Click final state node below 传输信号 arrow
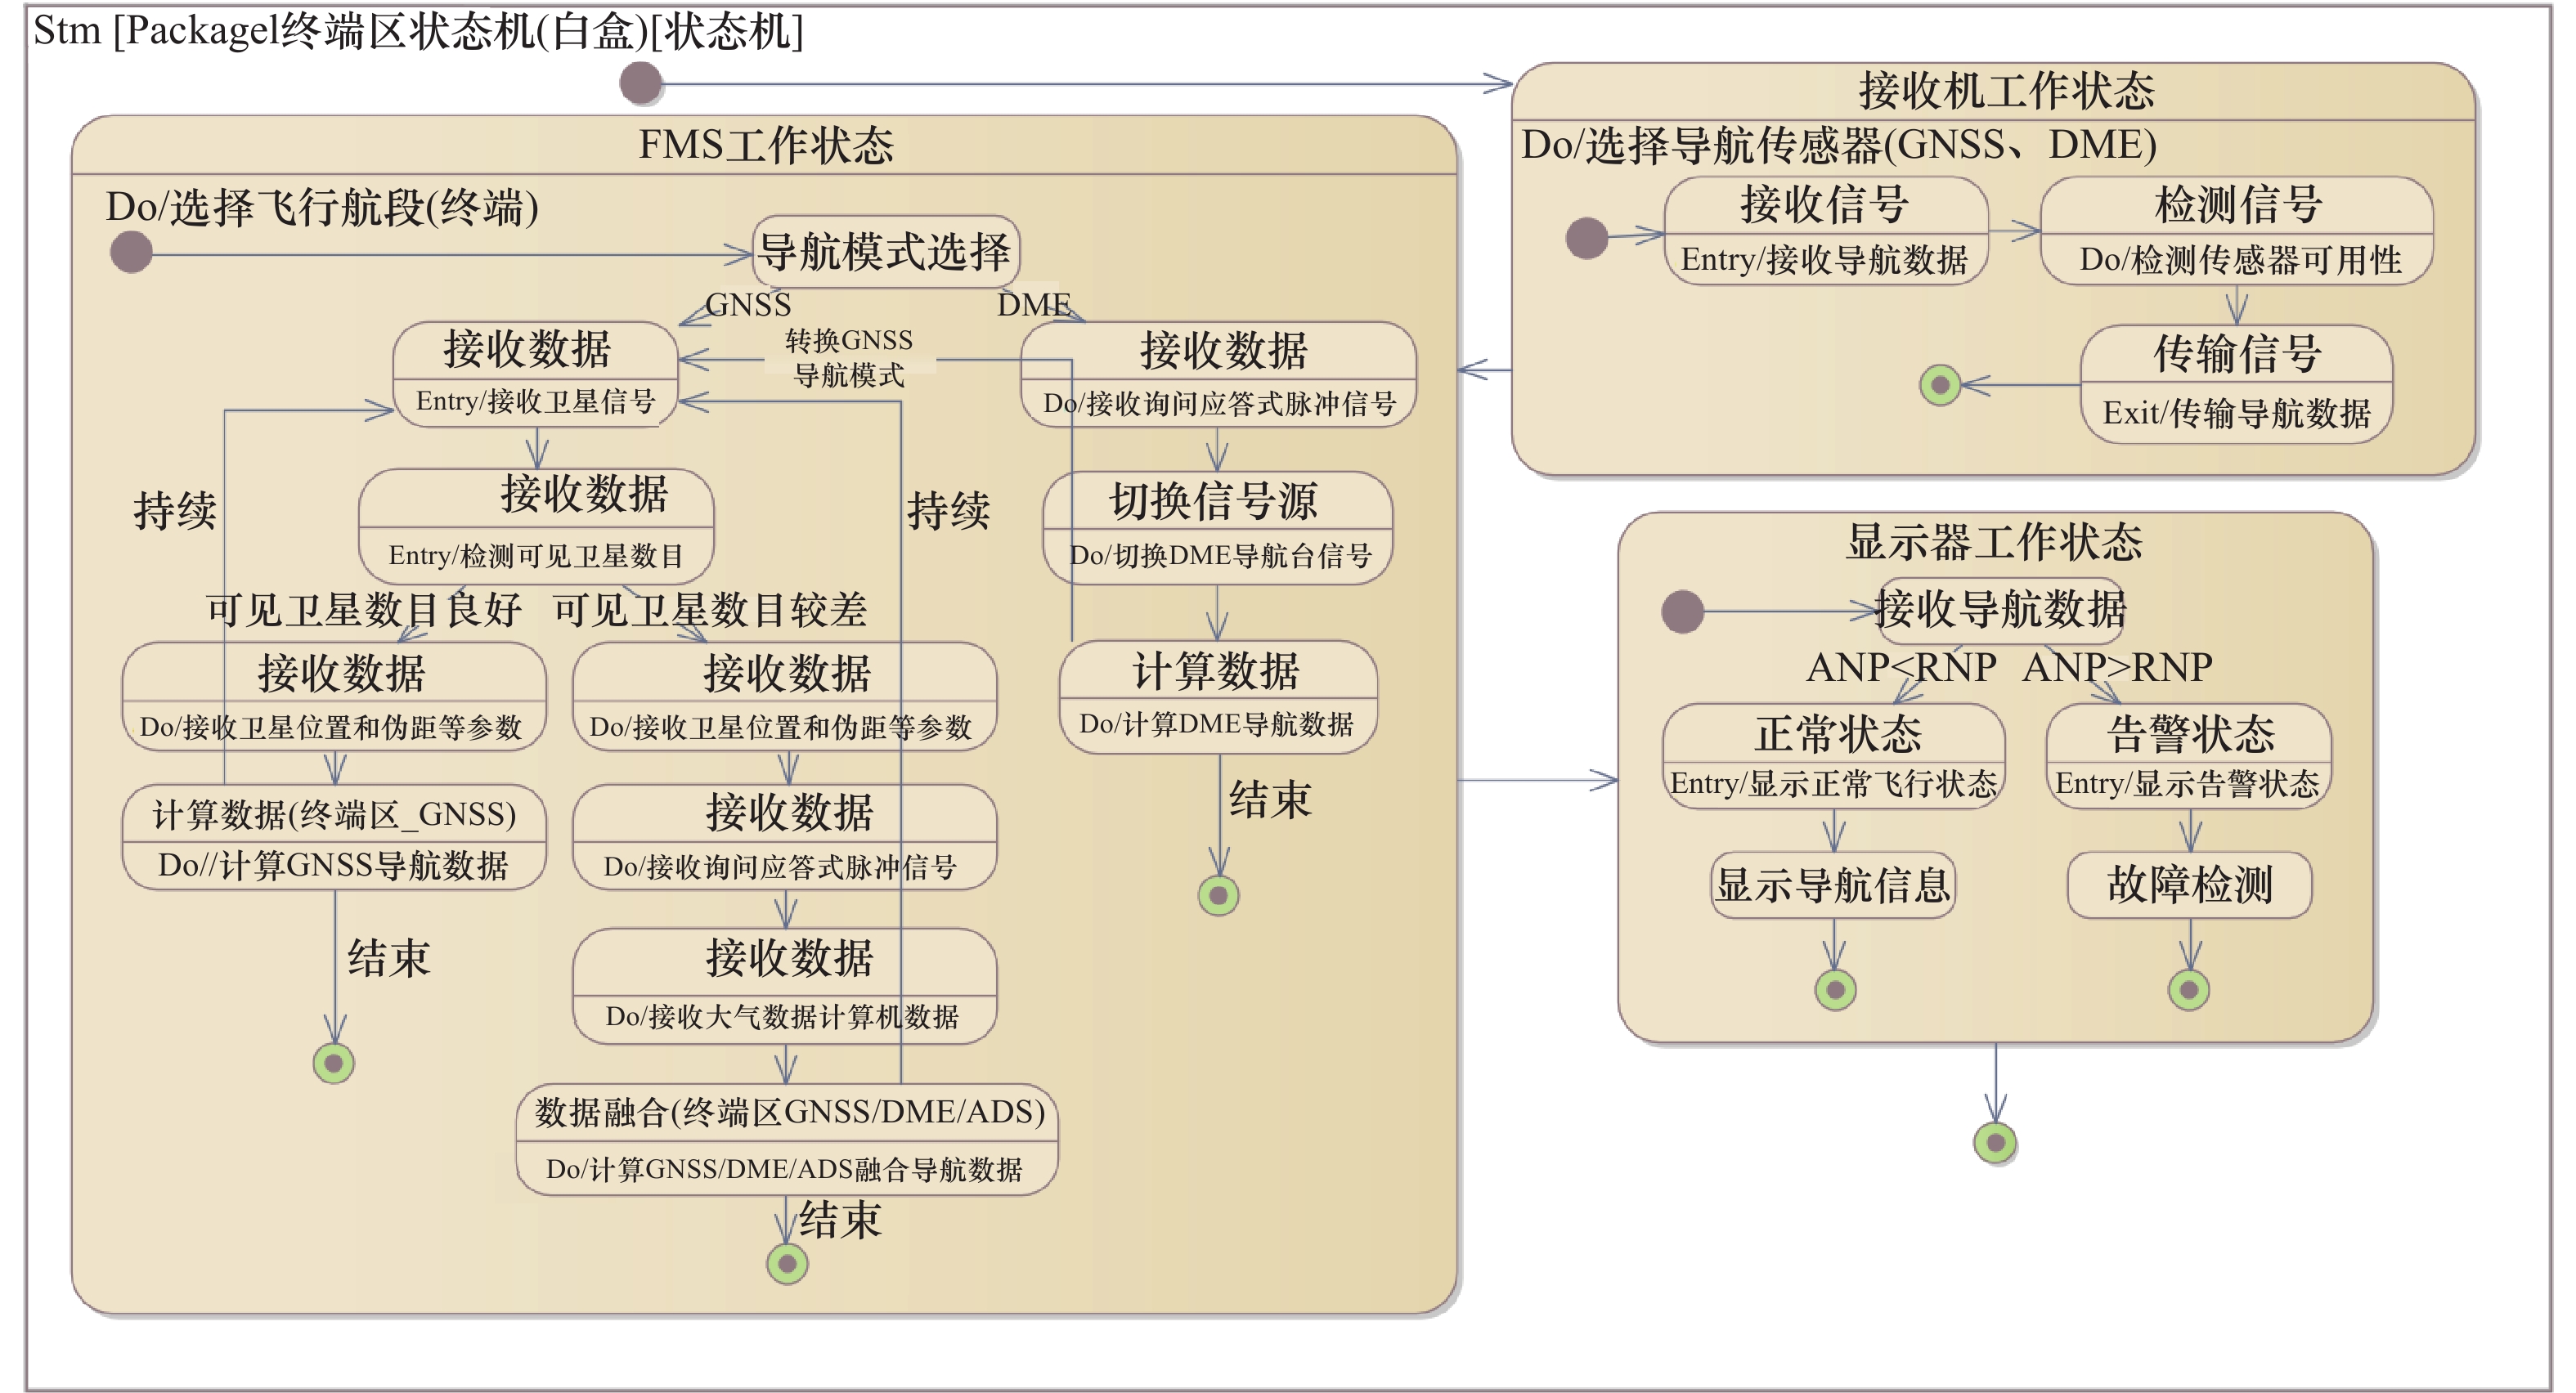 point(1940,385)
